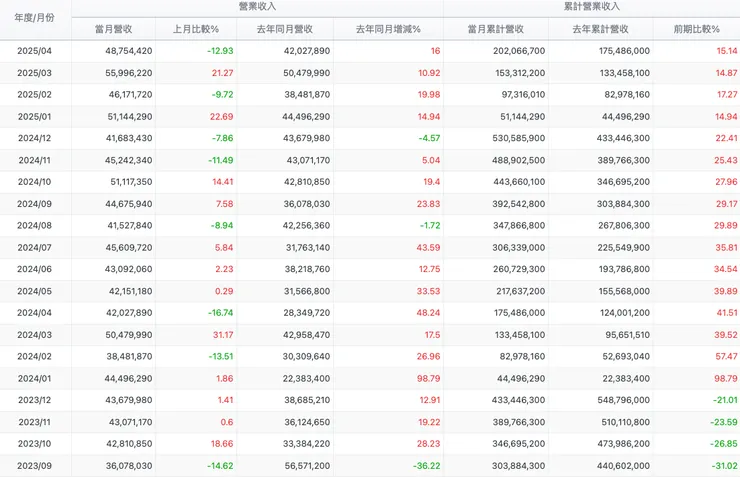Click last-year revenue value 38,481,870 in the 2025/02 row
This screenshot has width=740, height=477.
tap(307, 94)
